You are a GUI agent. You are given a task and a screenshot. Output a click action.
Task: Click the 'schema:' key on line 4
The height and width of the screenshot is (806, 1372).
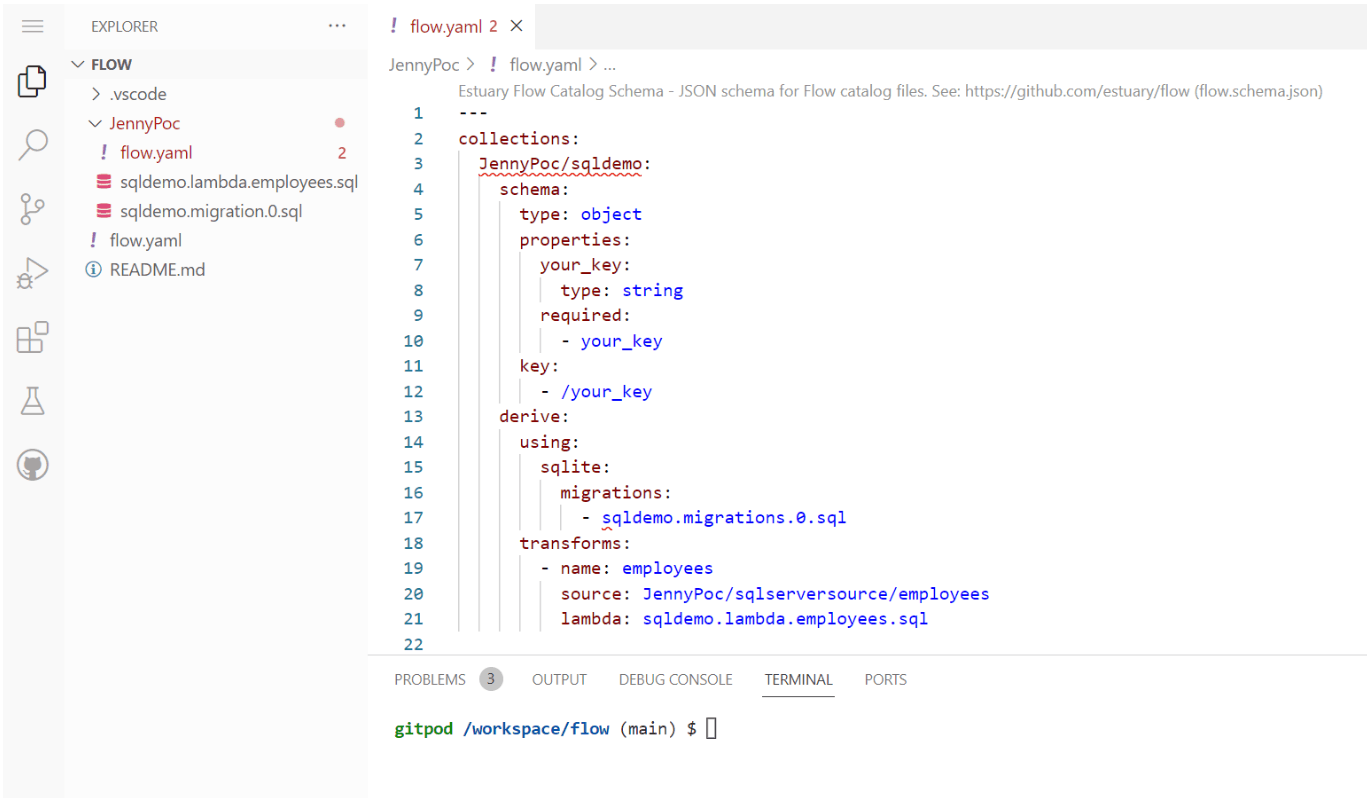(534, 189)
